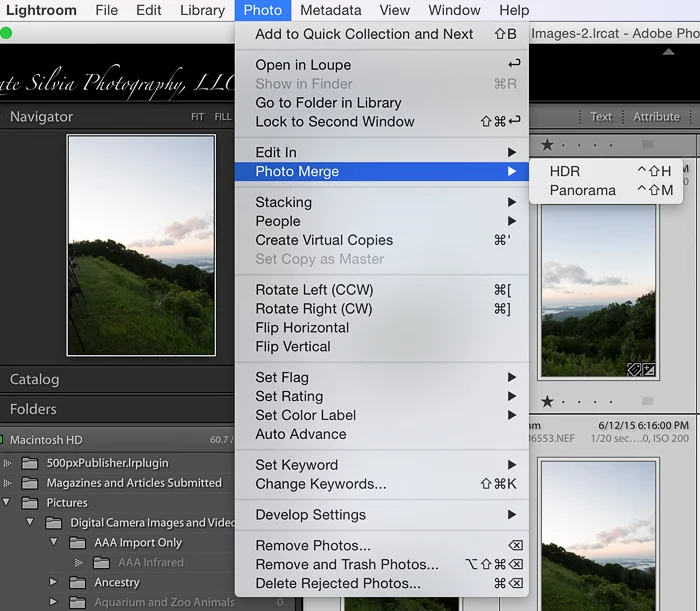Toggle the Auto Advance option

click(x=382, y=434)
